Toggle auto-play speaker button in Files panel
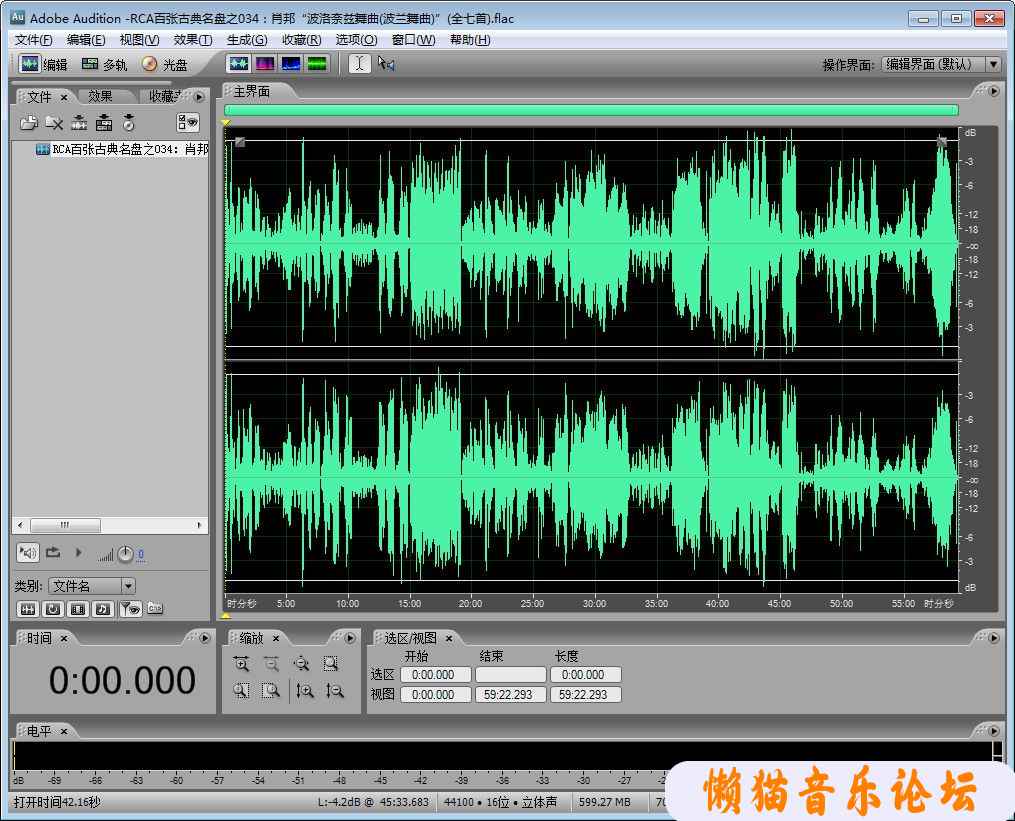1015x821 pixels. pos(28,553)
